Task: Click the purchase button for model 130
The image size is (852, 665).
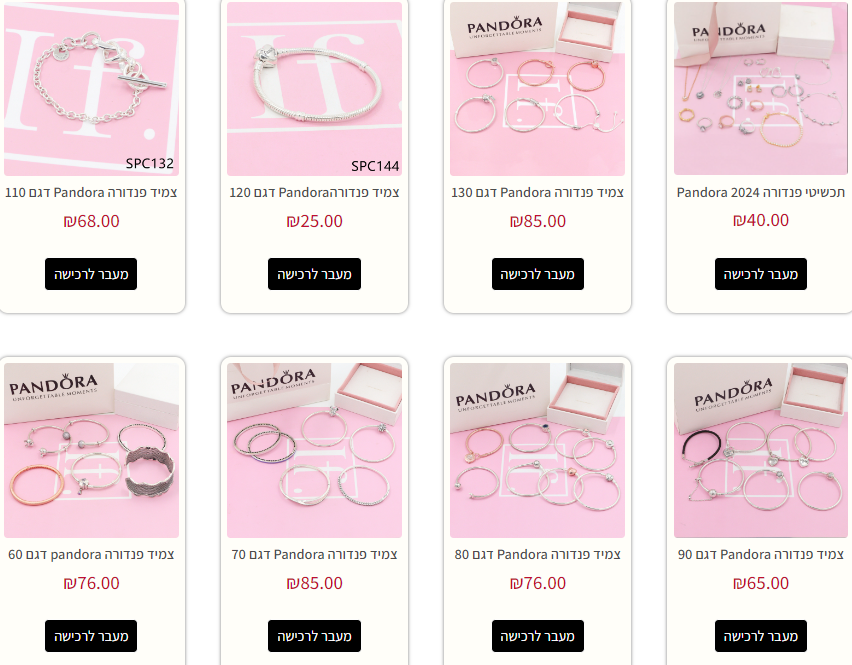Action: (538, 274)
